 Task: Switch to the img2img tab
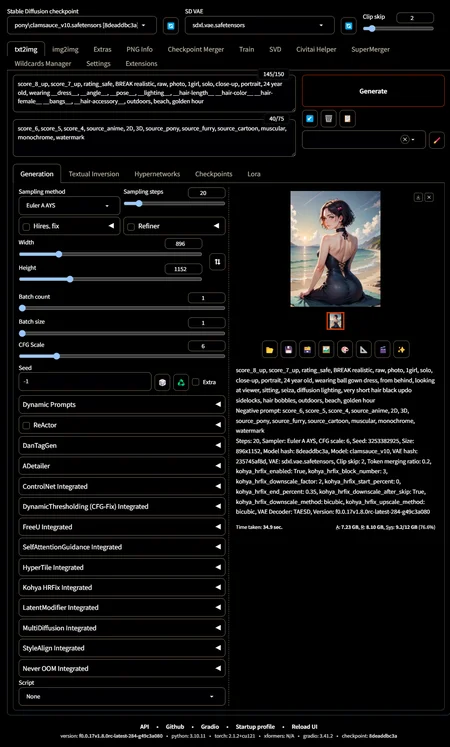pos(65,49)
